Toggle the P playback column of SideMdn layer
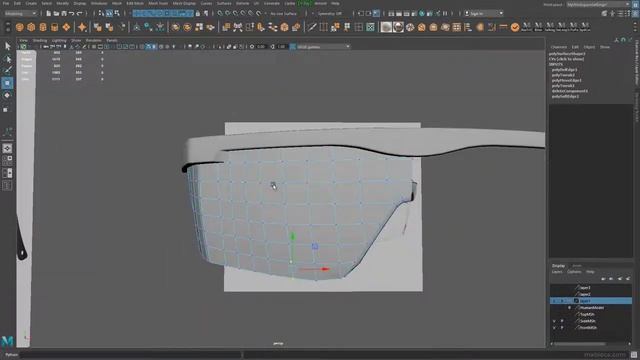640x360 pixels. pos(562,321)
